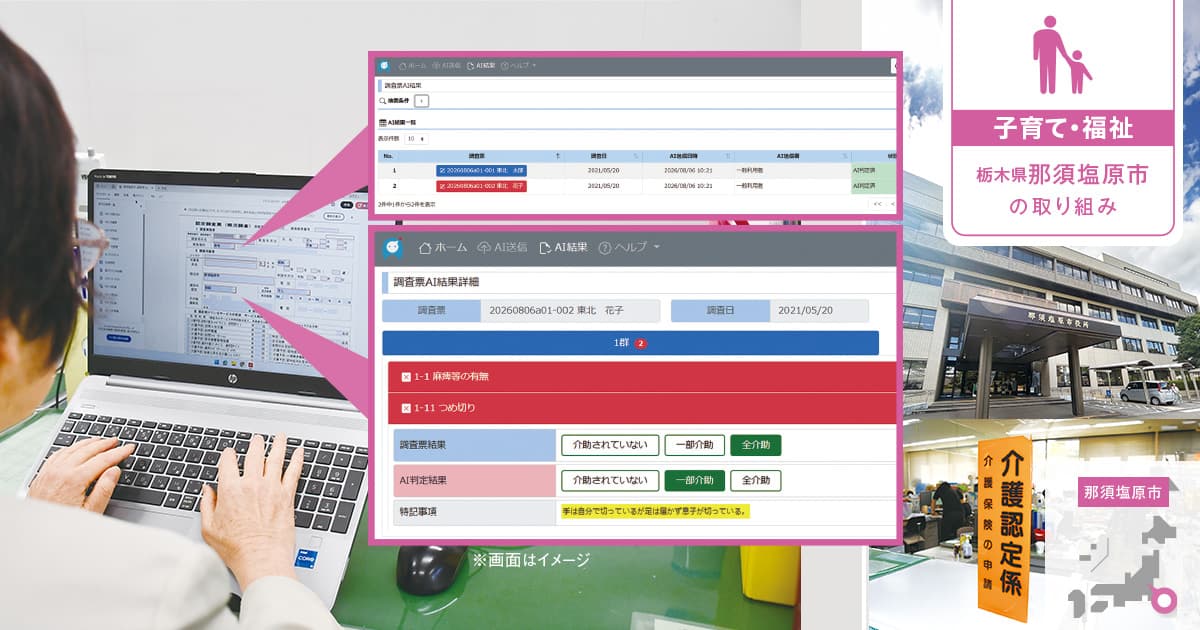This screenshot has height=630, width=1200.
Task: Click the 検索条件 magnifier icon
Action: coord(382,101)
